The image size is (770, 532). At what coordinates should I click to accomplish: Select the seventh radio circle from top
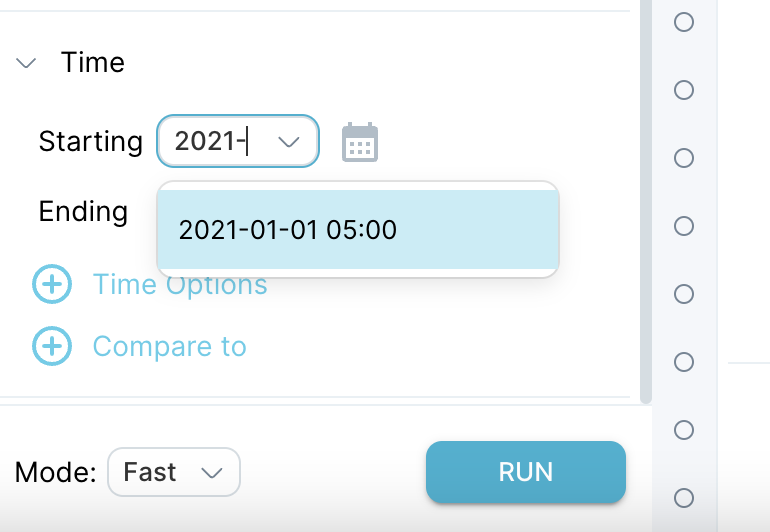pyautogui.click(x=684, y=430)
